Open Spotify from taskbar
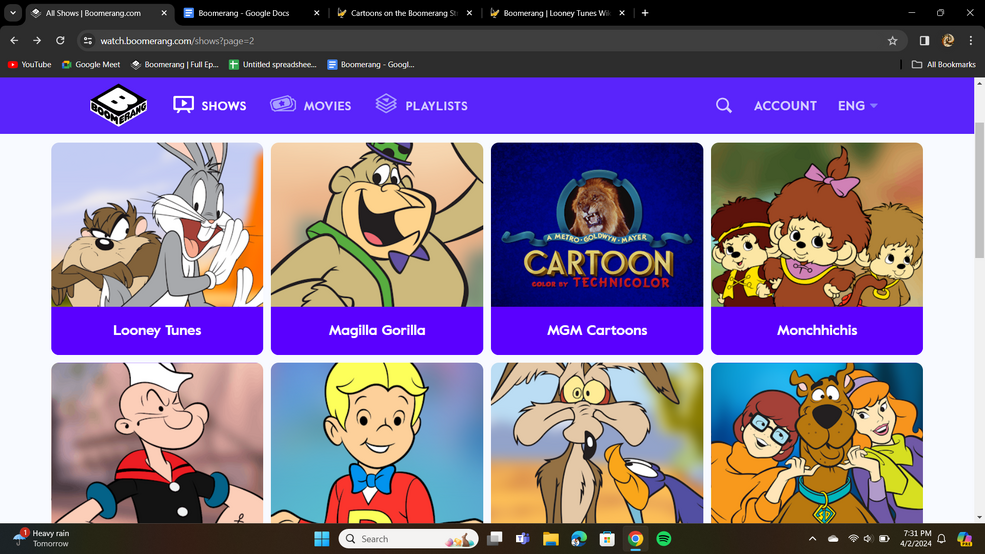The width and height of the screenshot is (985, 554). pyautogui.click(x=663, y=539)
